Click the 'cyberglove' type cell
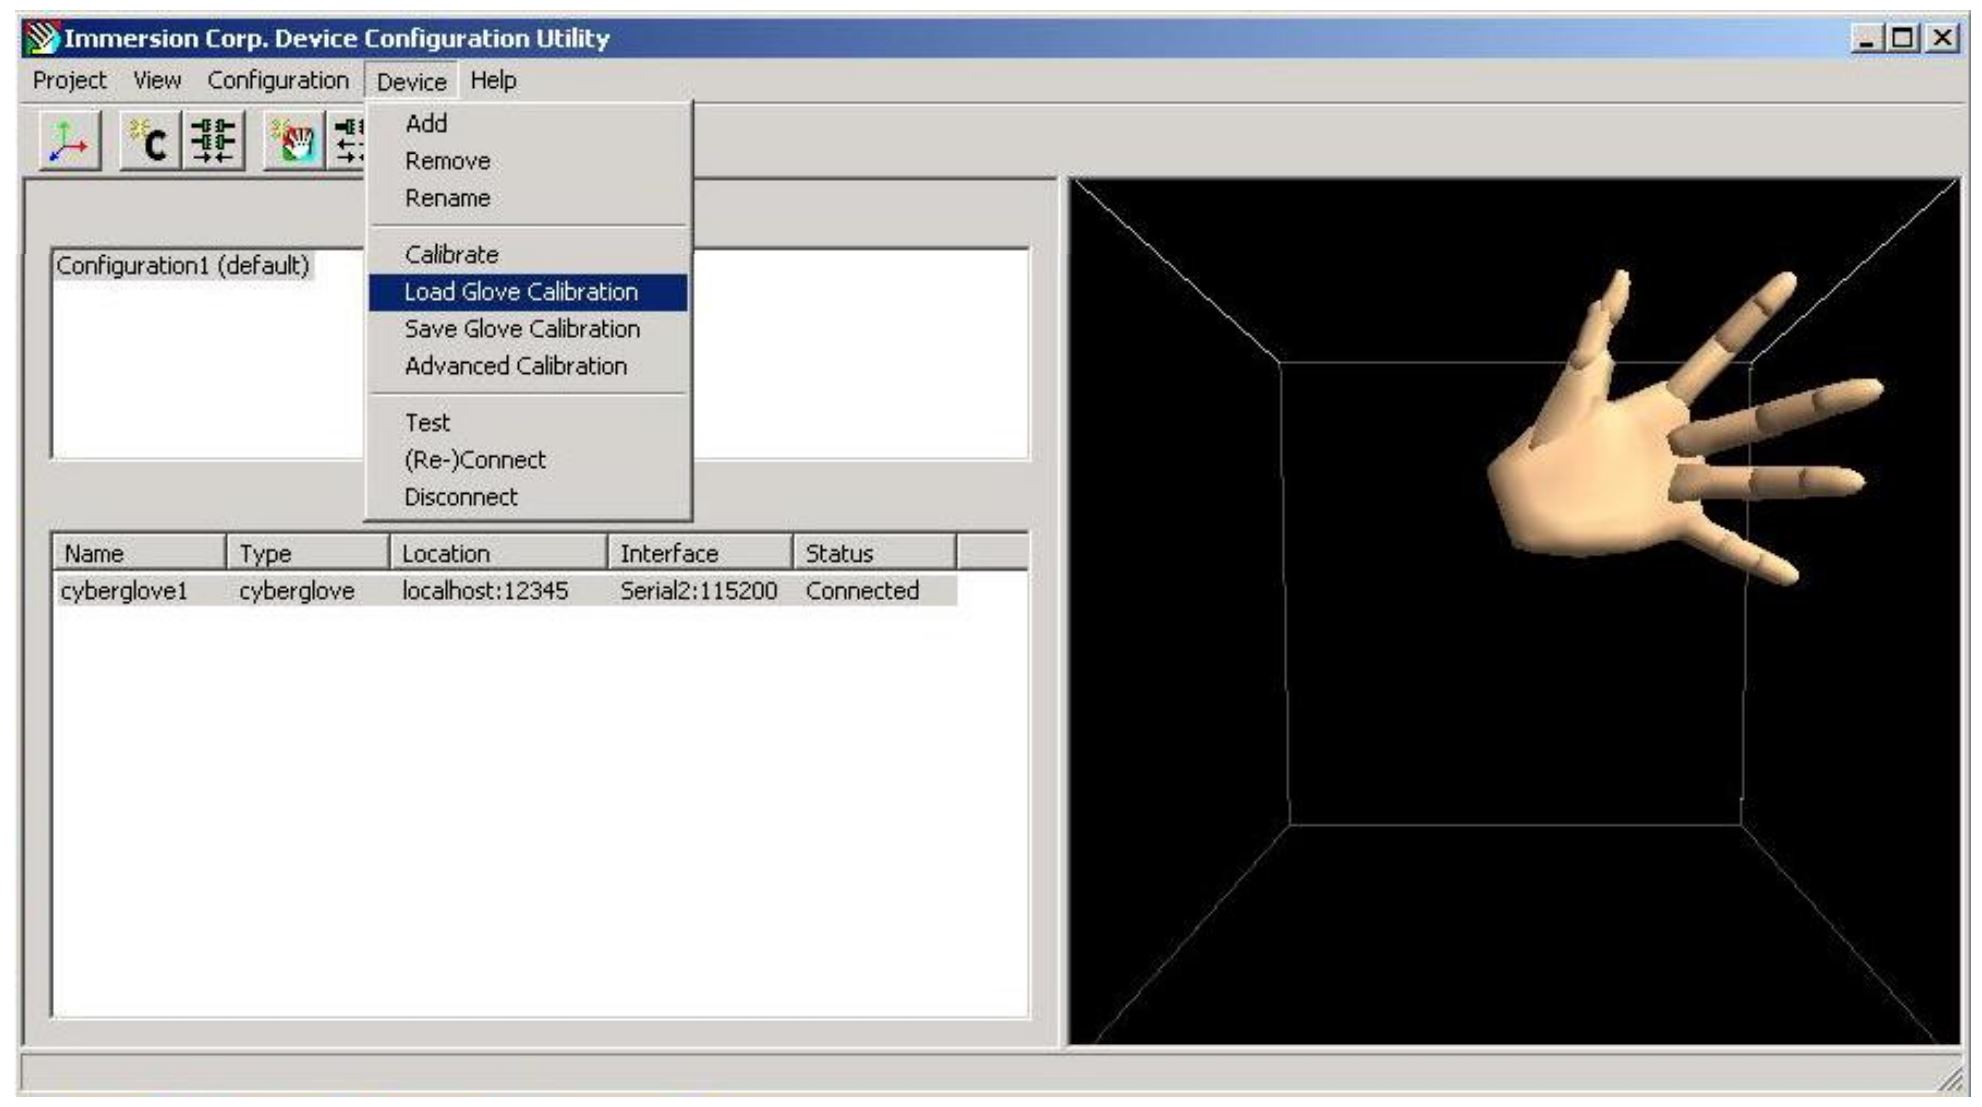Viewport: 1982px width, 1107px height. (297, 591)
